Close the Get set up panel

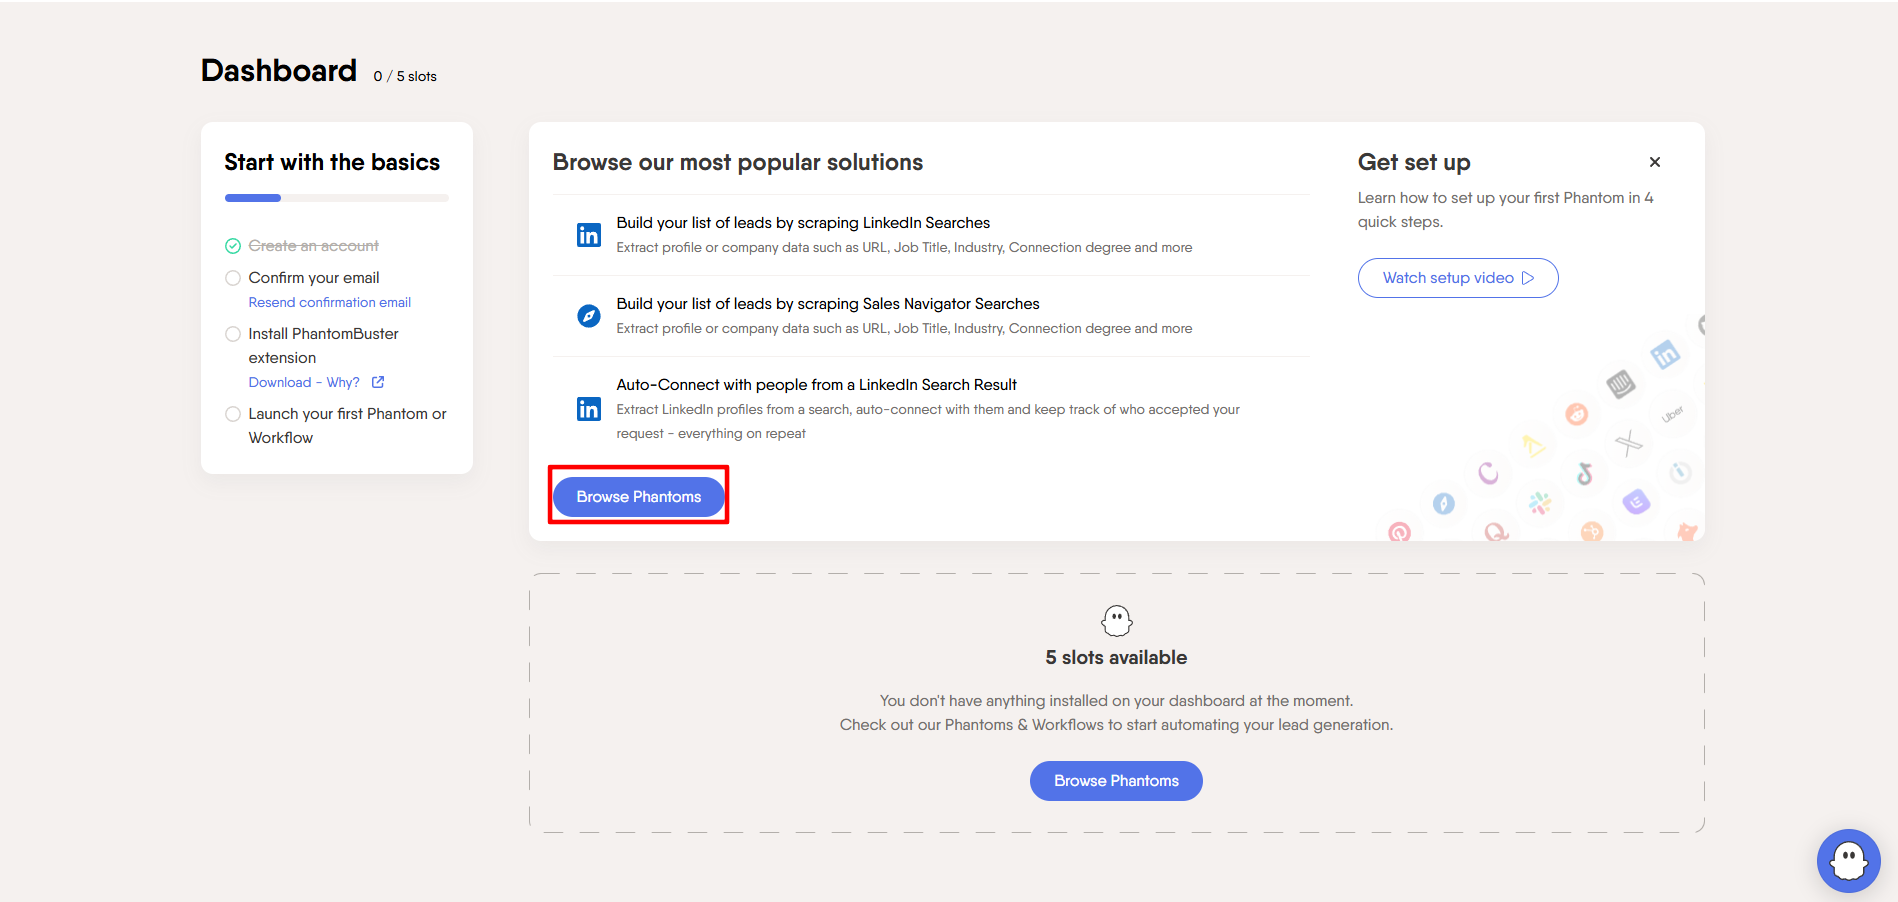tap(1655, 162)
